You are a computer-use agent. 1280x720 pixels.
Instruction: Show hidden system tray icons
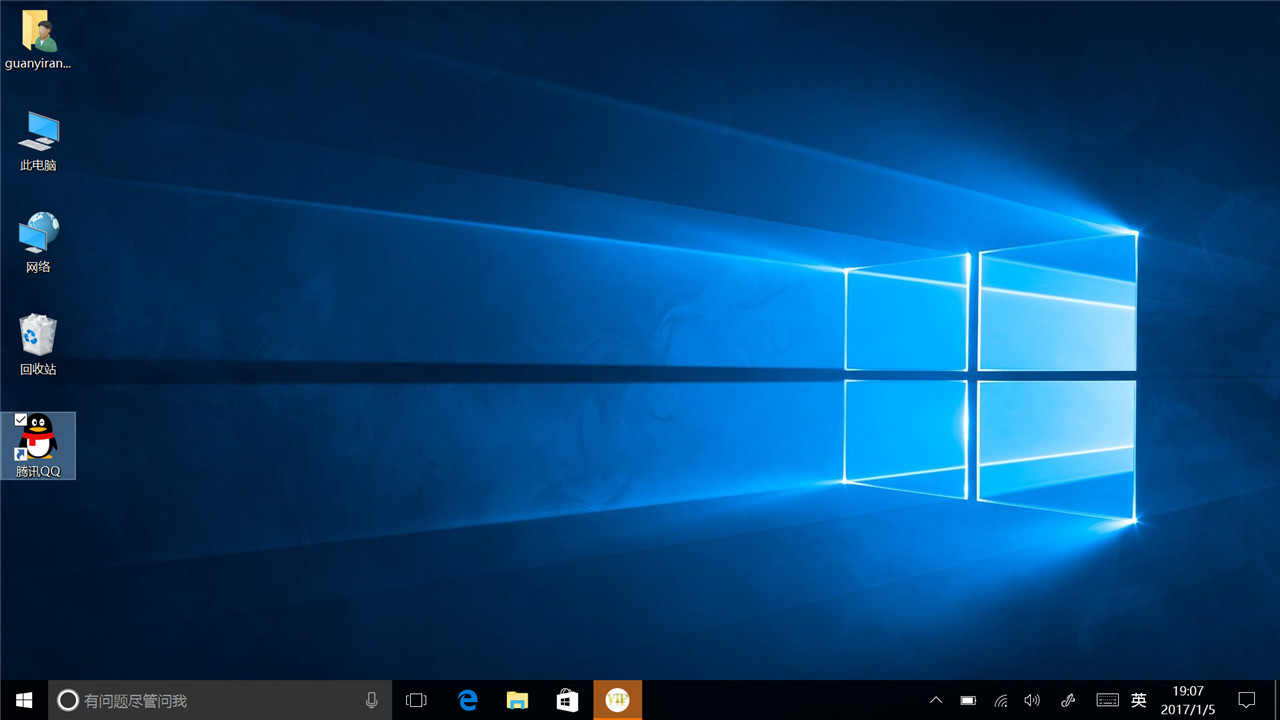[936, 700]
